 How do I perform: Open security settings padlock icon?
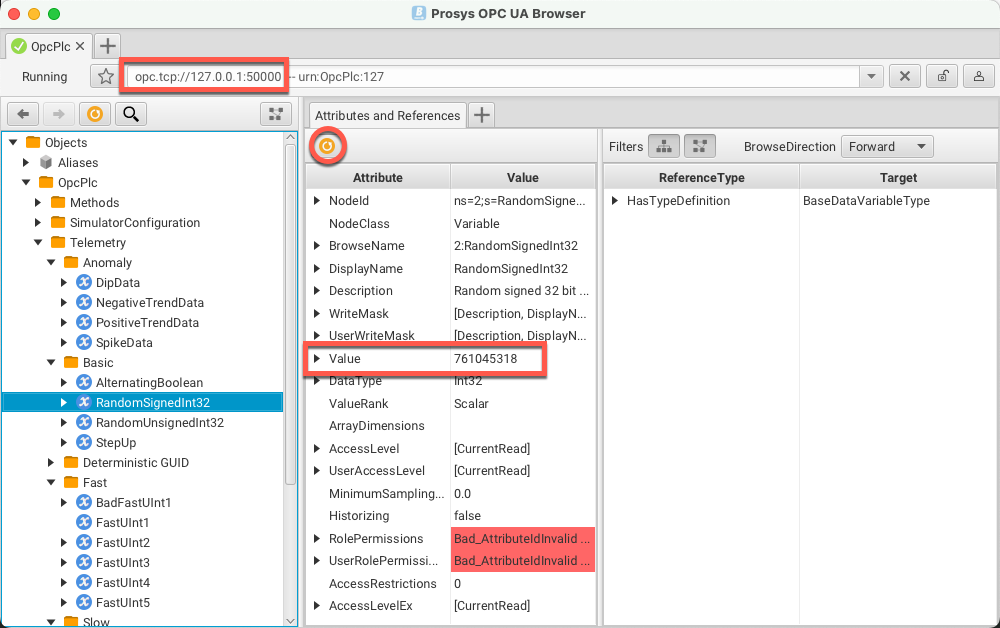click(942, 77)
